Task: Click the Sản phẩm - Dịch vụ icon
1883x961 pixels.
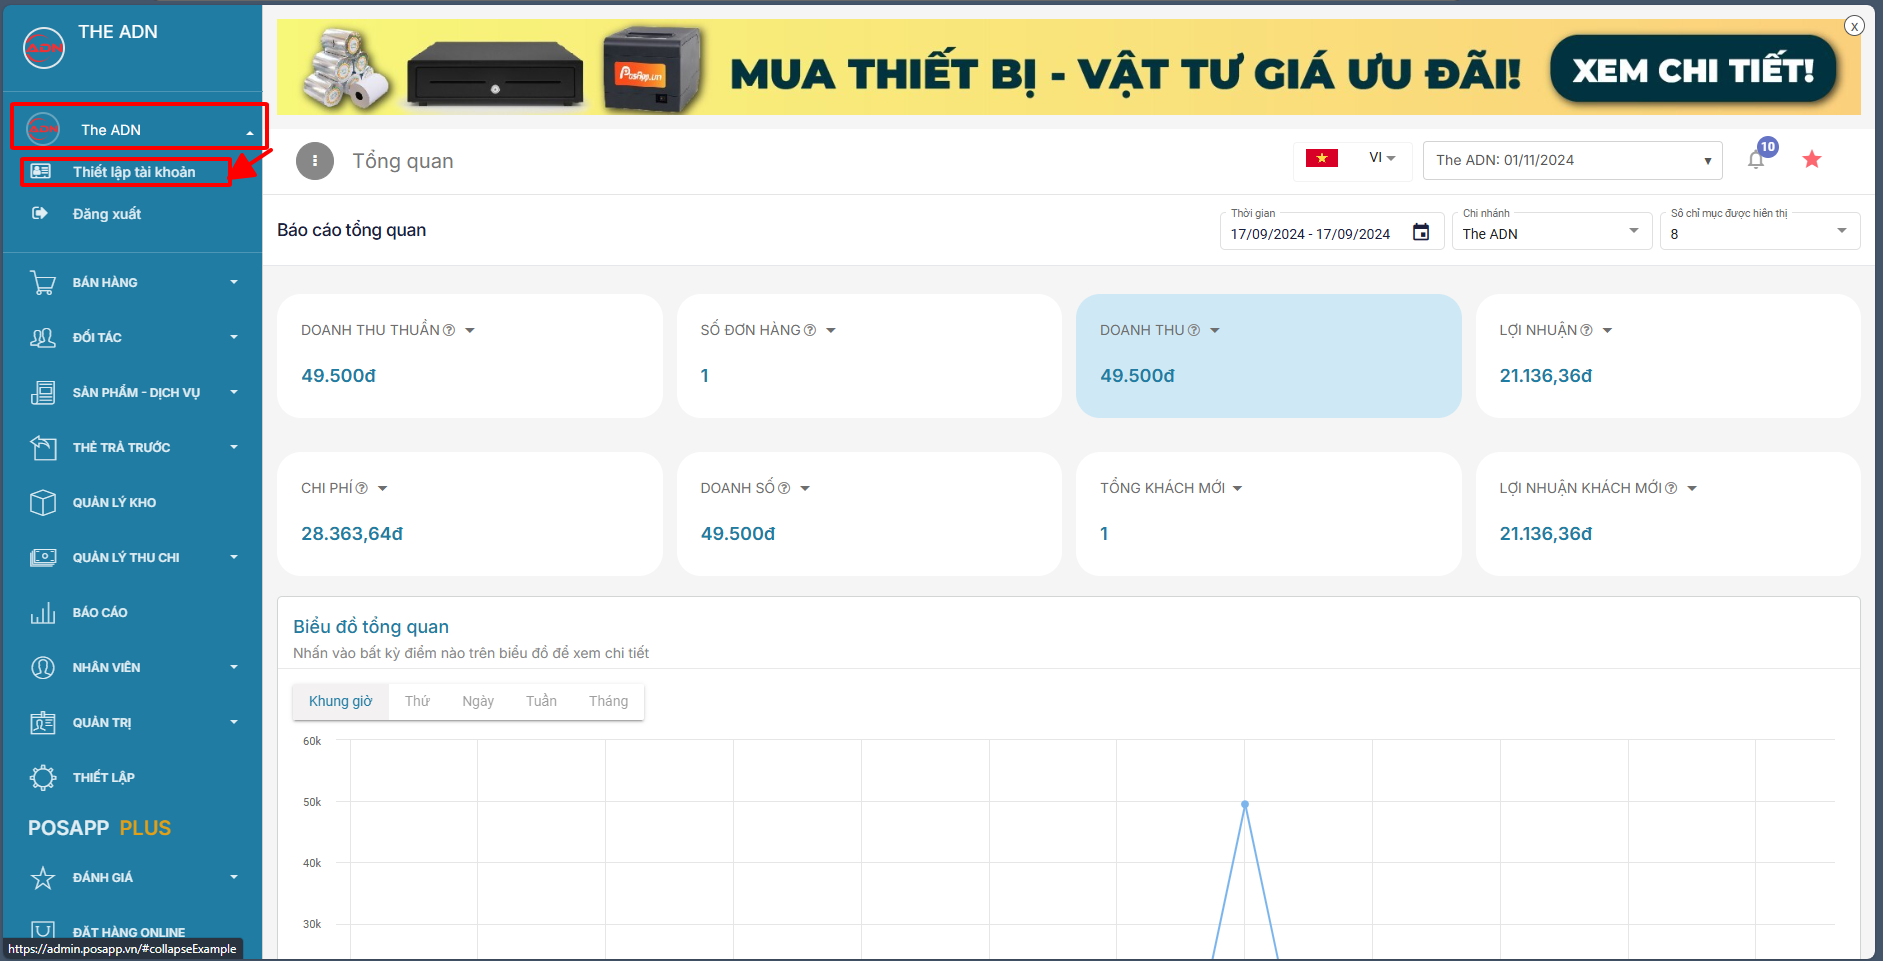Action: pos(43,393)
